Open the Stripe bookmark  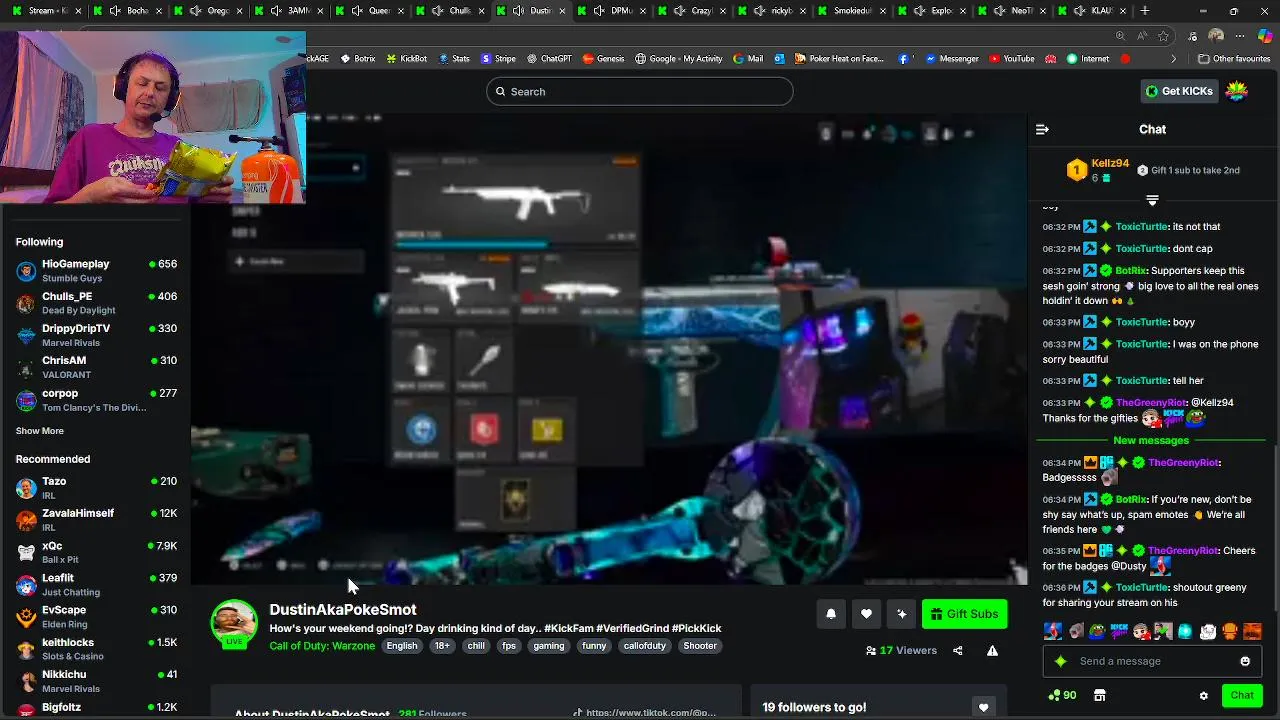[x=498, y=59]
